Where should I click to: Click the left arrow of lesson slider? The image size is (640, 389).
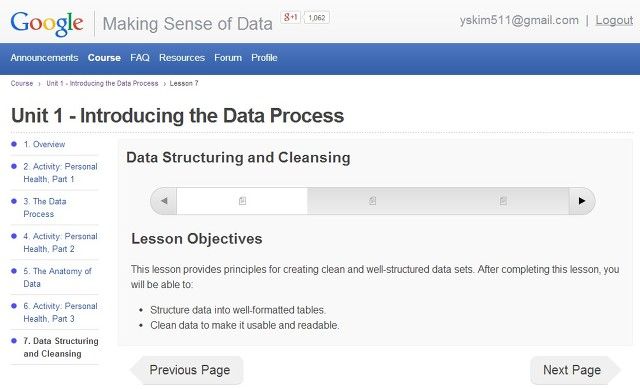point(164,201)
